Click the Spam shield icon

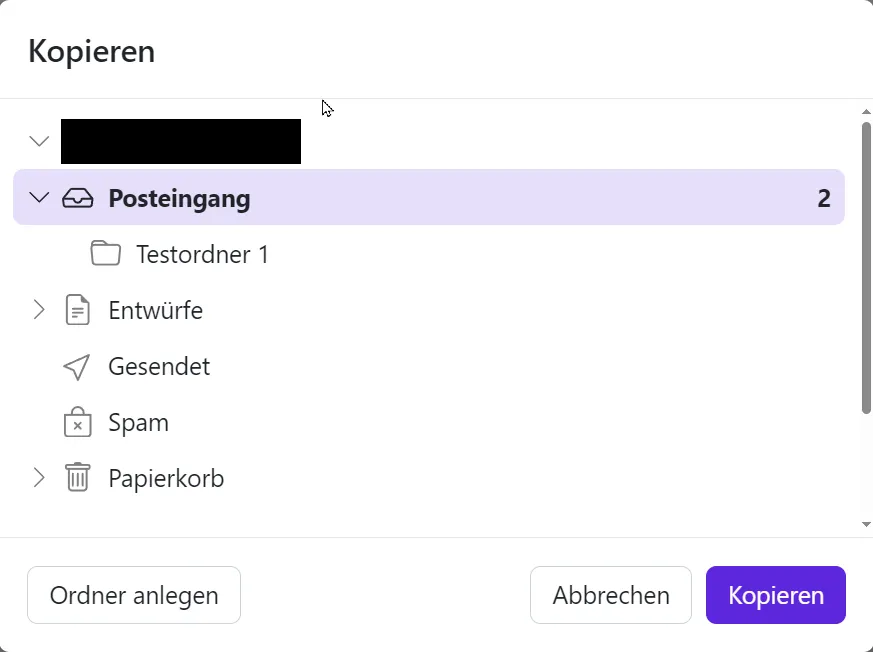77,422
